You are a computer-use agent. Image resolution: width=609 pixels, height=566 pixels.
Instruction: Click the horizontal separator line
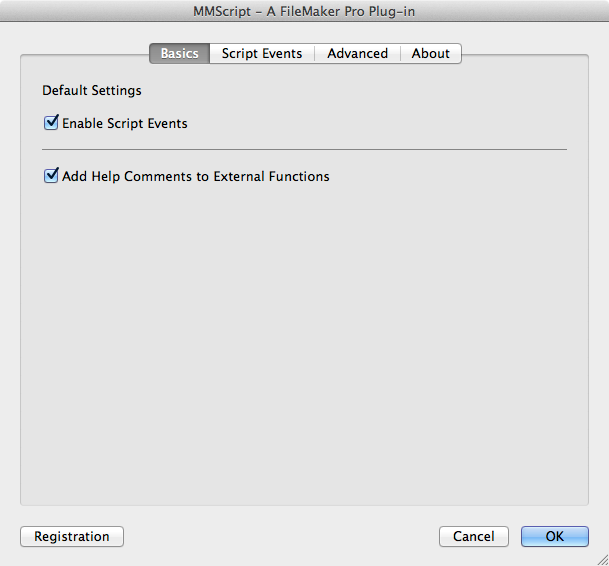pyautogui.click(x=304, y=149)
